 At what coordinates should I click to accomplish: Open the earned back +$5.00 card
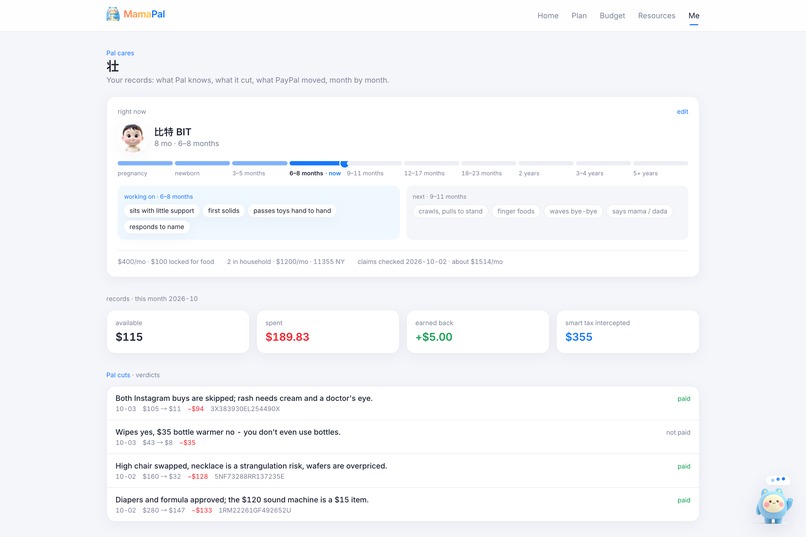tap(478, 331)
